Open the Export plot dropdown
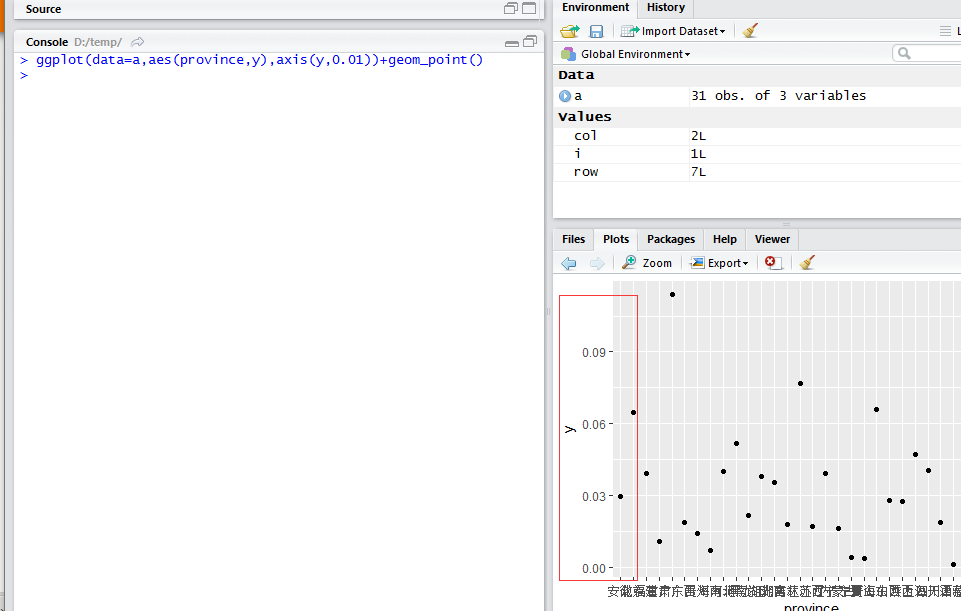 pos(720,263)
